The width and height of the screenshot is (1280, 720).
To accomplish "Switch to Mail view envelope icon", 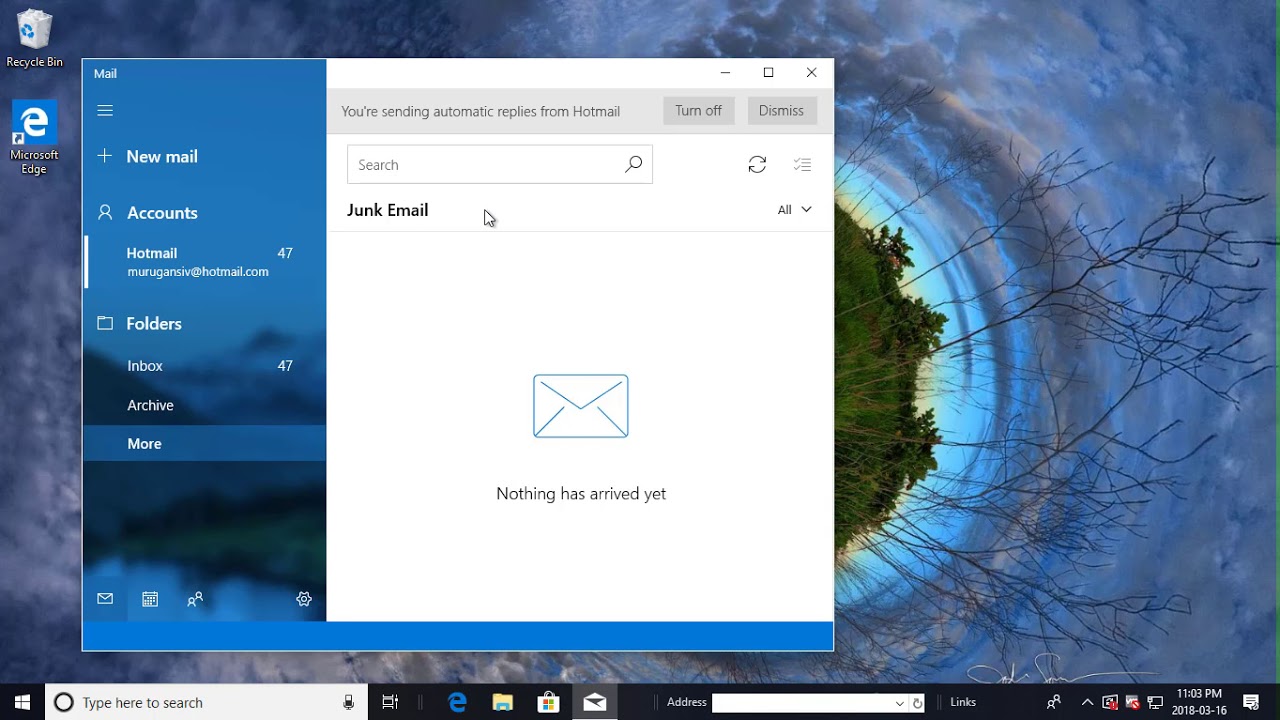I will 105,599.
